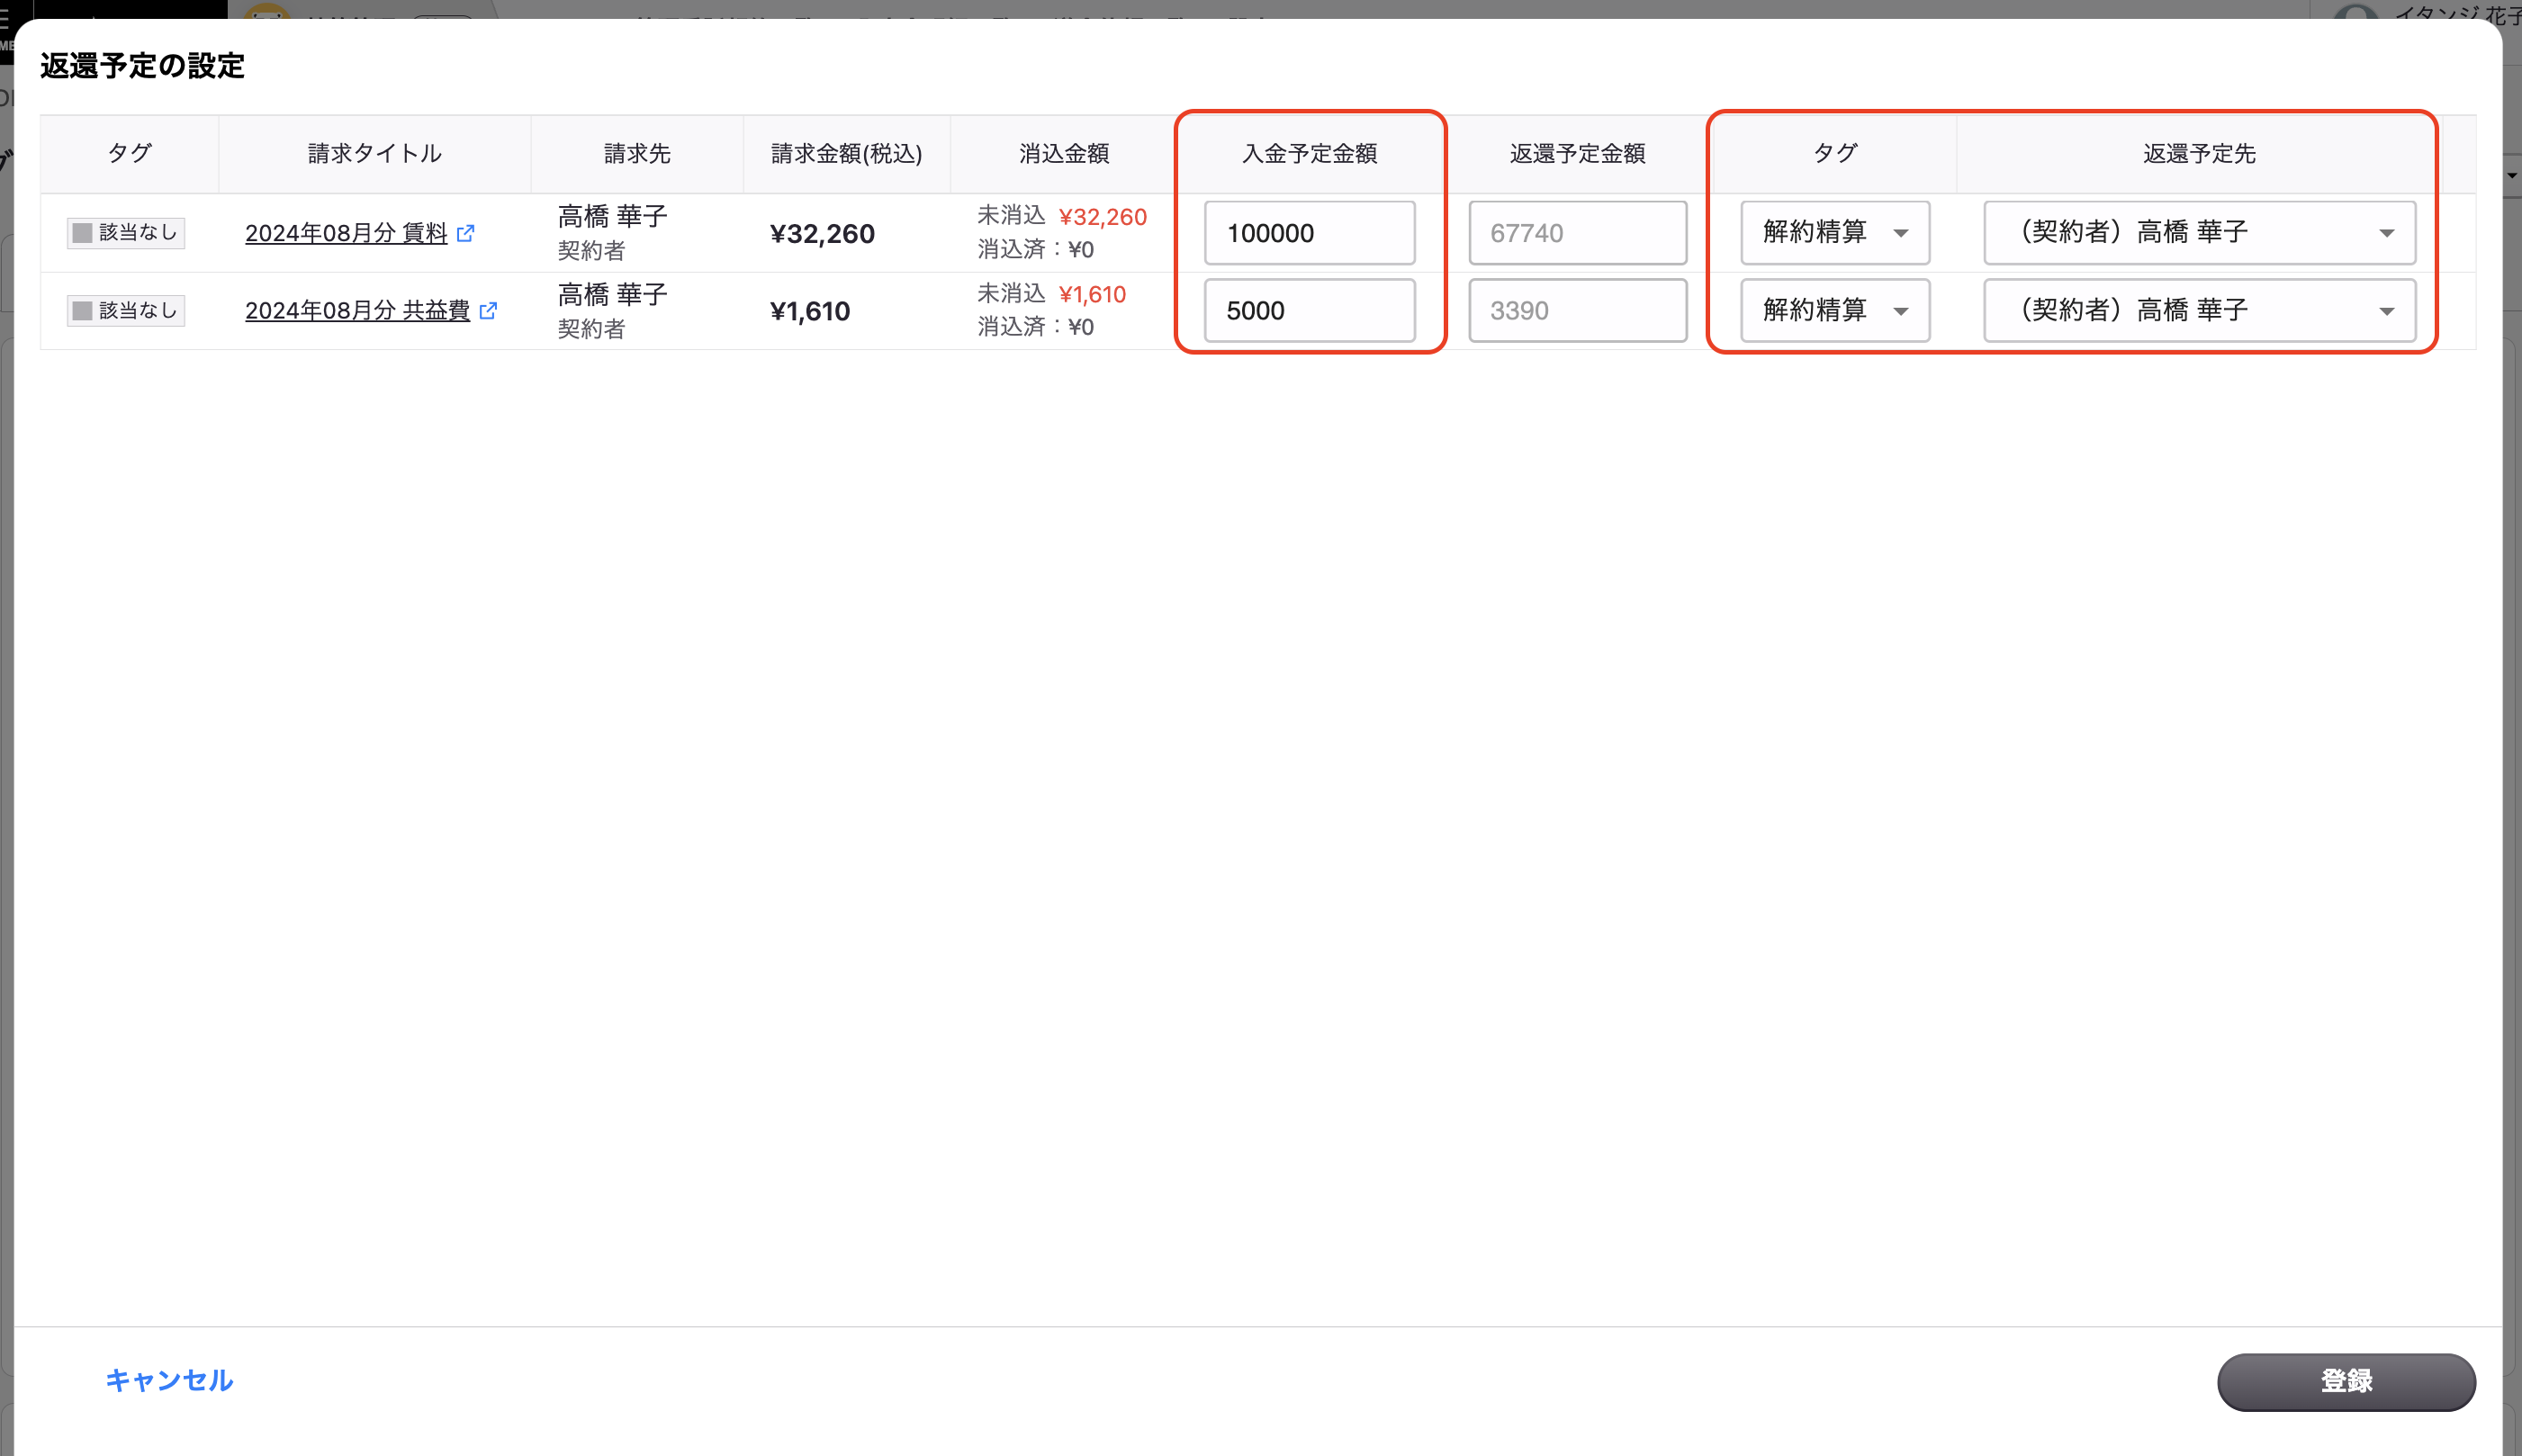
Task: Open the 2024年08月分 共益費 invoice link
Action: coord(357,311)
